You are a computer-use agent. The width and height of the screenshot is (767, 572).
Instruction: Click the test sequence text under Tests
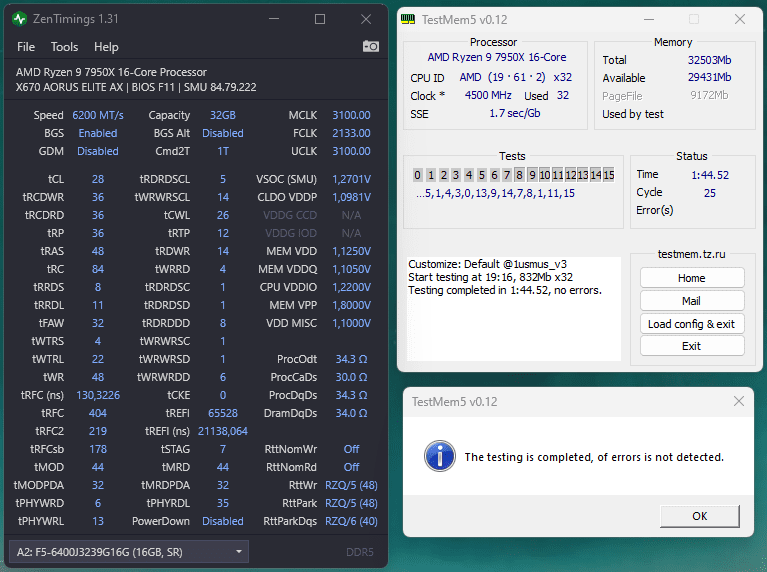(495, 193)
